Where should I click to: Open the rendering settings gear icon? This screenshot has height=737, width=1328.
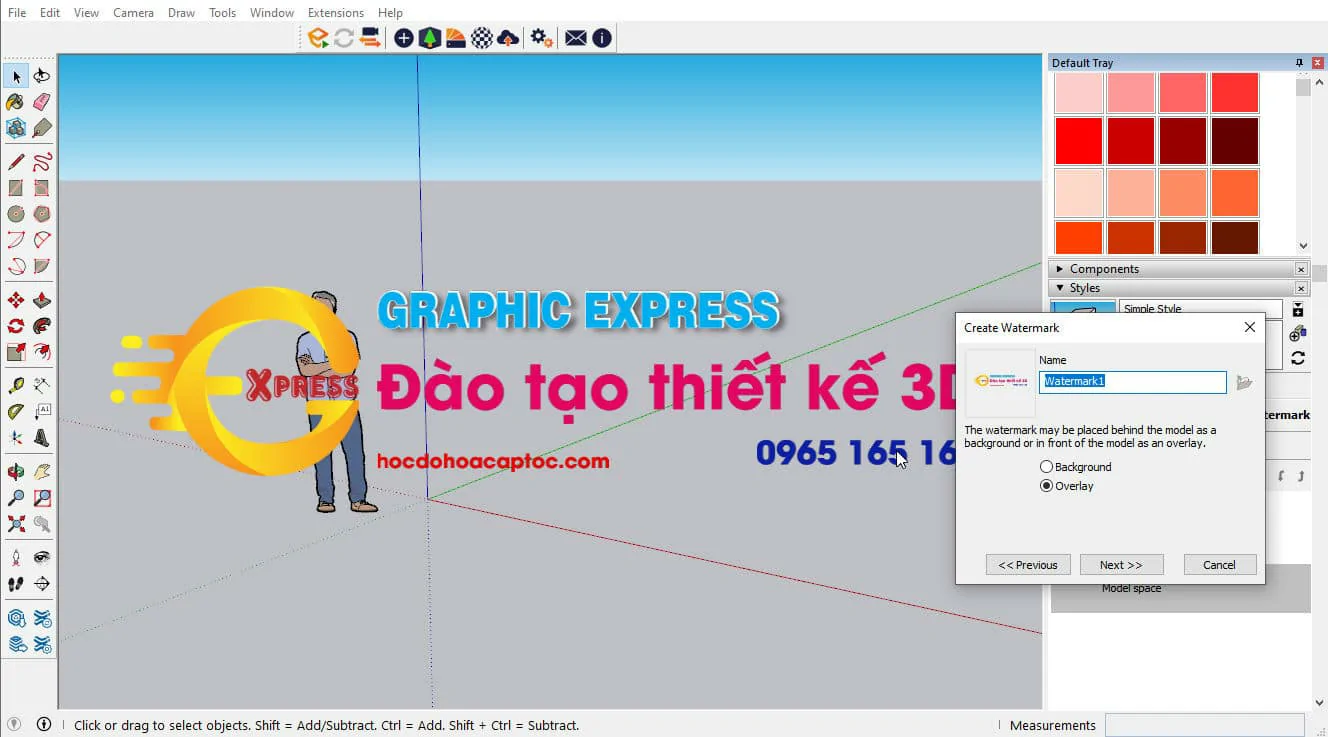540,37
